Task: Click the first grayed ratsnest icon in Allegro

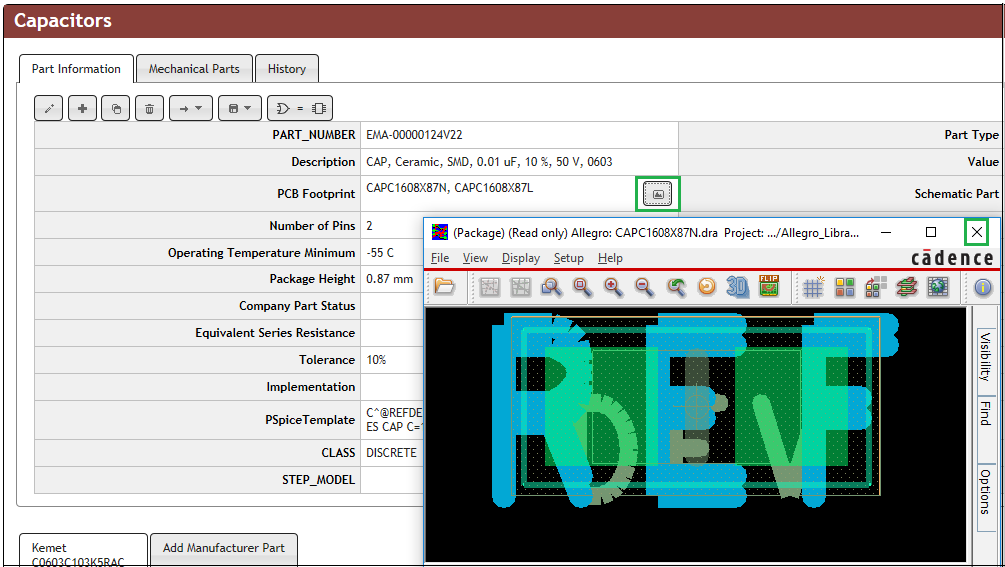Action: coord(489,287)
